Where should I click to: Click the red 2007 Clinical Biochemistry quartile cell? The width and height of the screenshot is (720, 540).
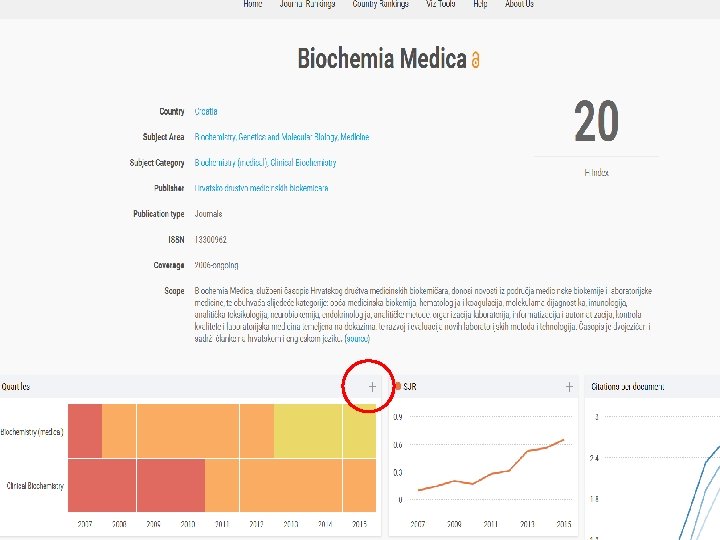pyautogui.click(x=84, y=486)
